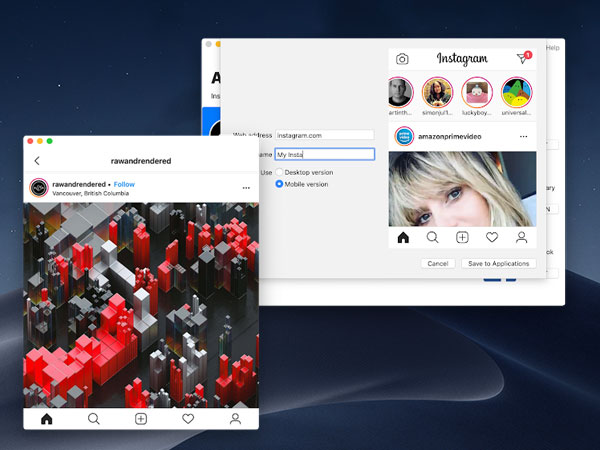Follow rawandrendered
The height and width of the screenshot is (450, 600).
tap(124, 184)
